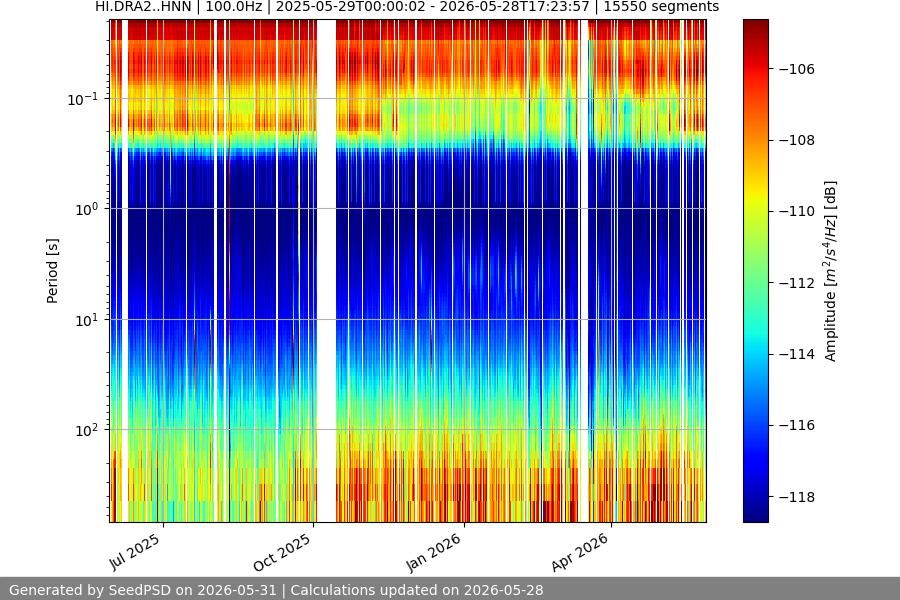Click the colorbar gradient strip
Viewport: 900px width, 600px height.
tap(755, 271)
